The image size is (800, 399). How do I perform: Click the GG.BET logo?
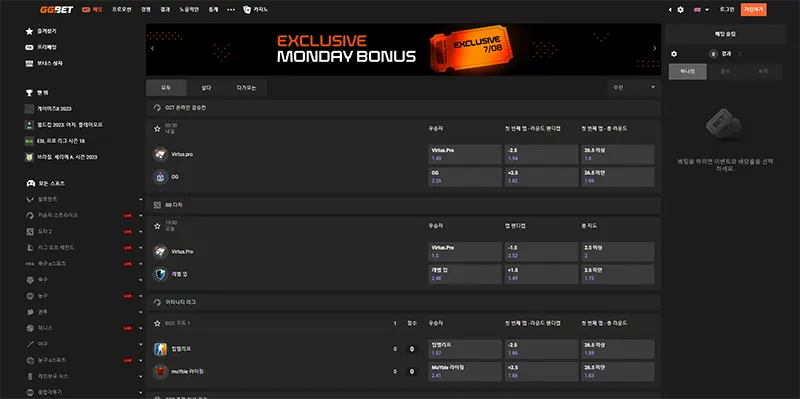(x=57, y=9)
